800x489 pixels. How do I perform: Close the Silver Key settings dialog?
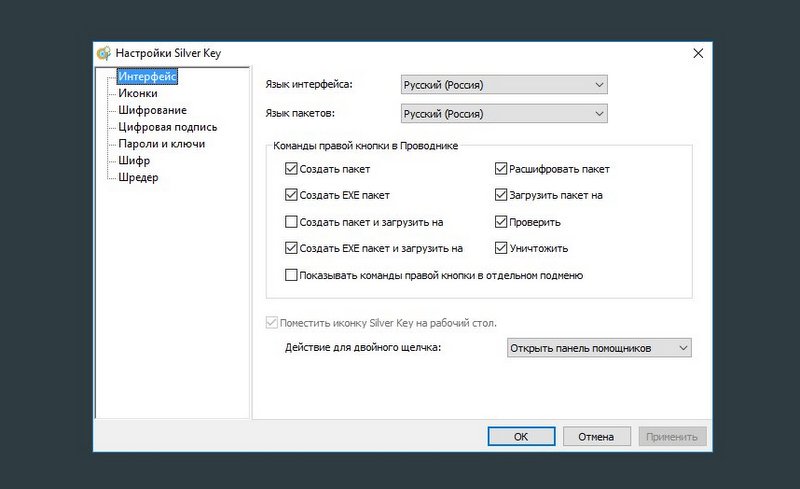click(x=698, y=53)
